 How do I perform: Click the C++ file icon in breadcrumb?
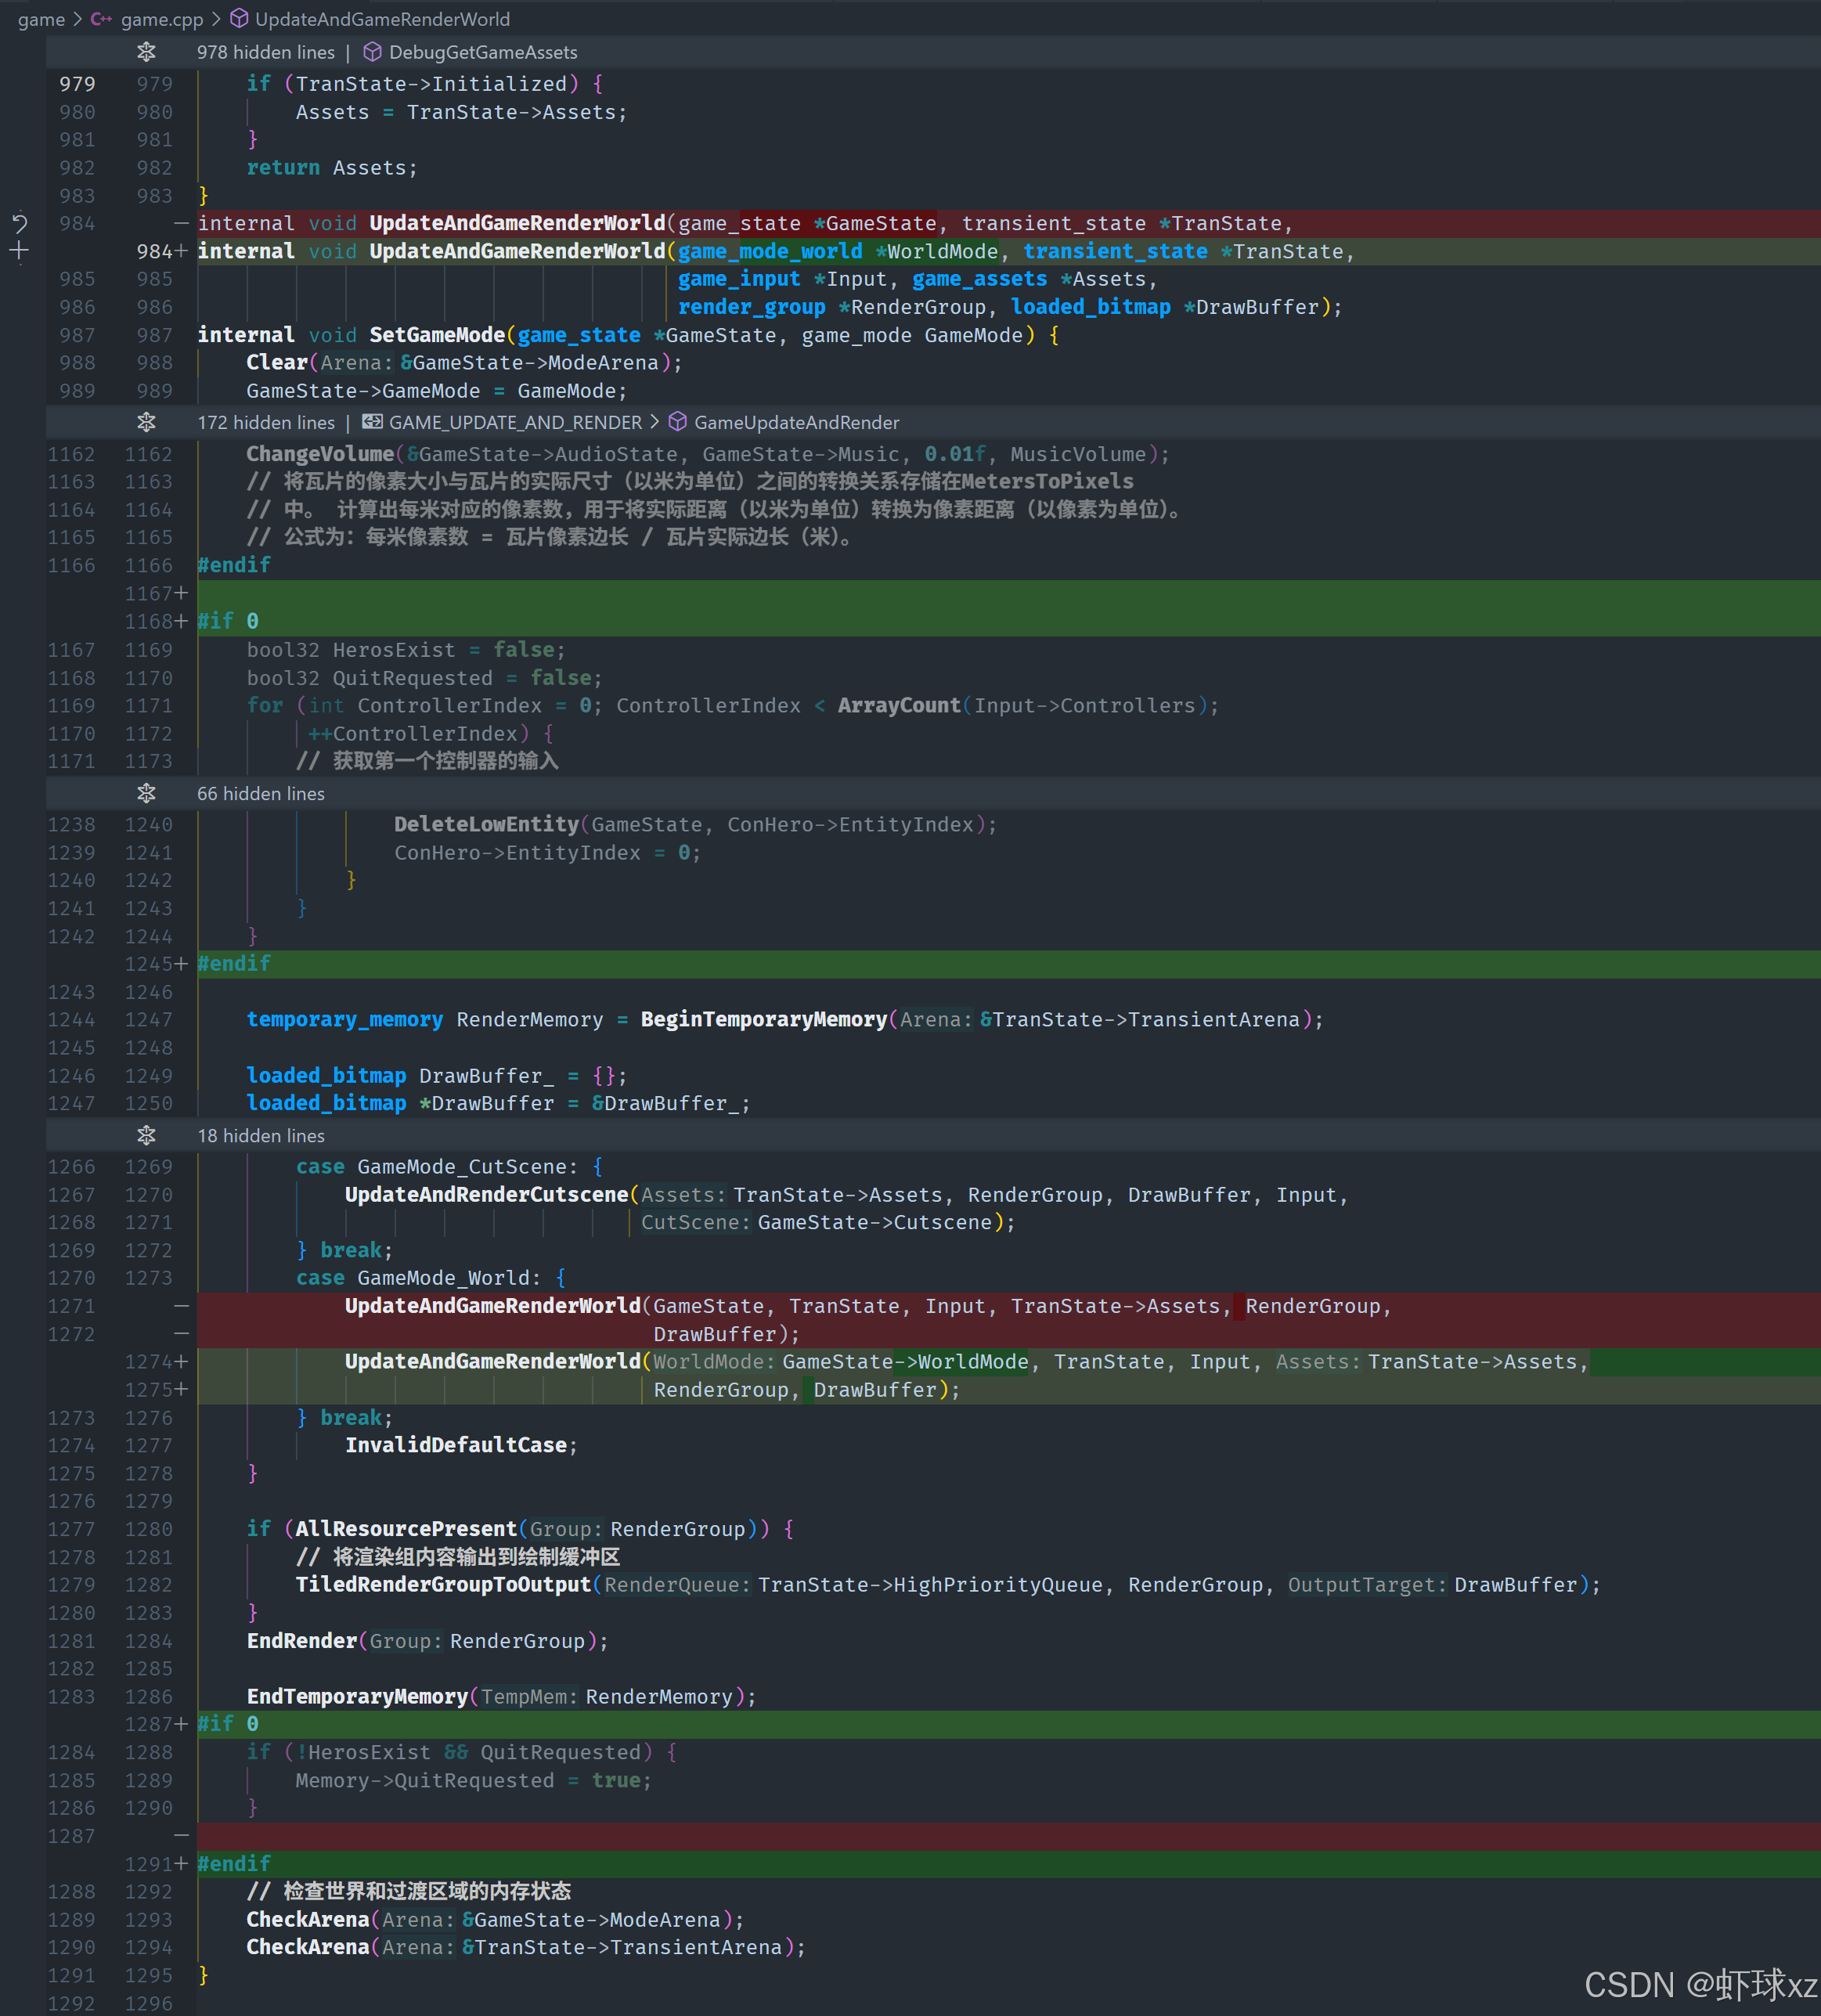[101, 19]
